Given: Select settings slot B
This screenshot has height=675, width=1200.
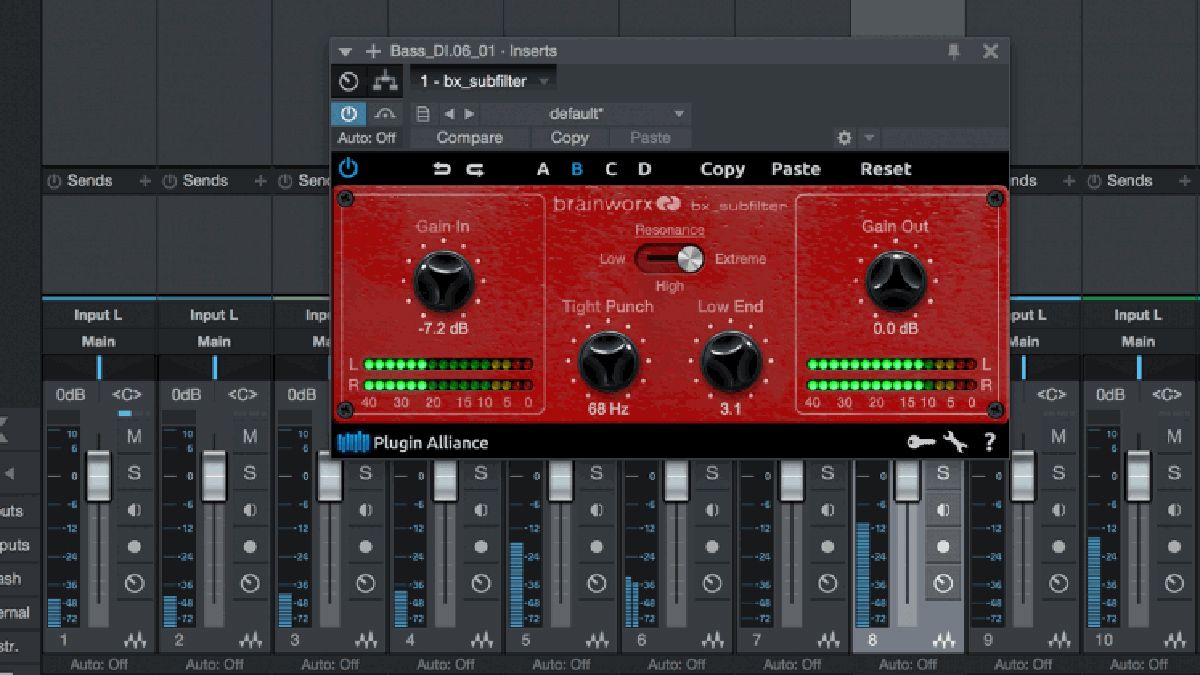Looking at the screenshot, I should [x=577, y=169].
